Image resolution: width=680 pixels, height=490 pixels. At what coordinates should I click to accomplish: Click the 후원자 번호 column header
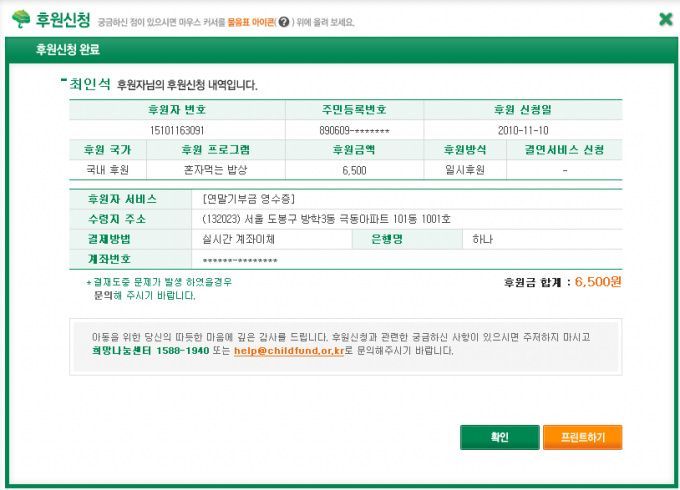(x=177, y=110)
